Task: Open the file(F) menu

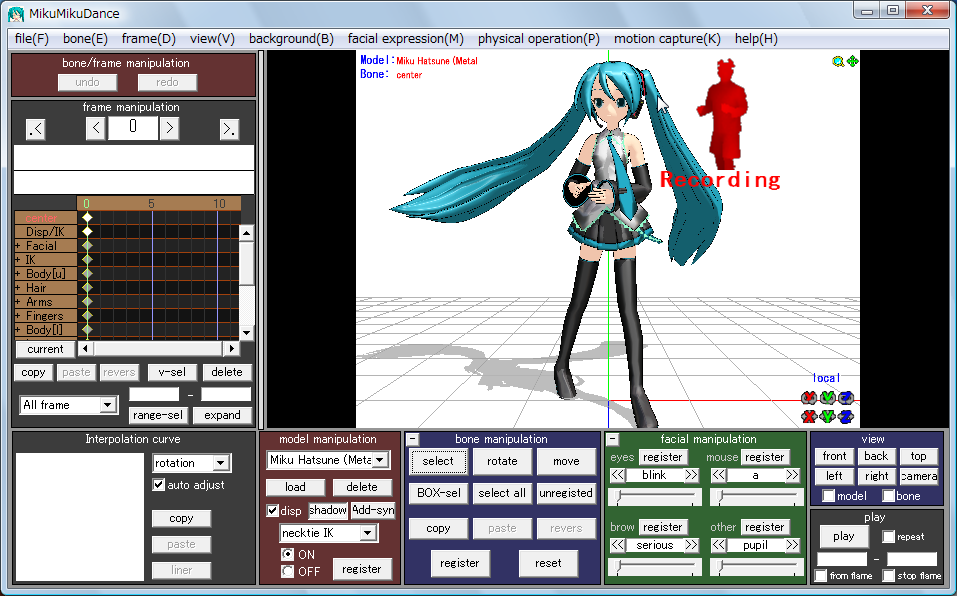Action: 32,39
